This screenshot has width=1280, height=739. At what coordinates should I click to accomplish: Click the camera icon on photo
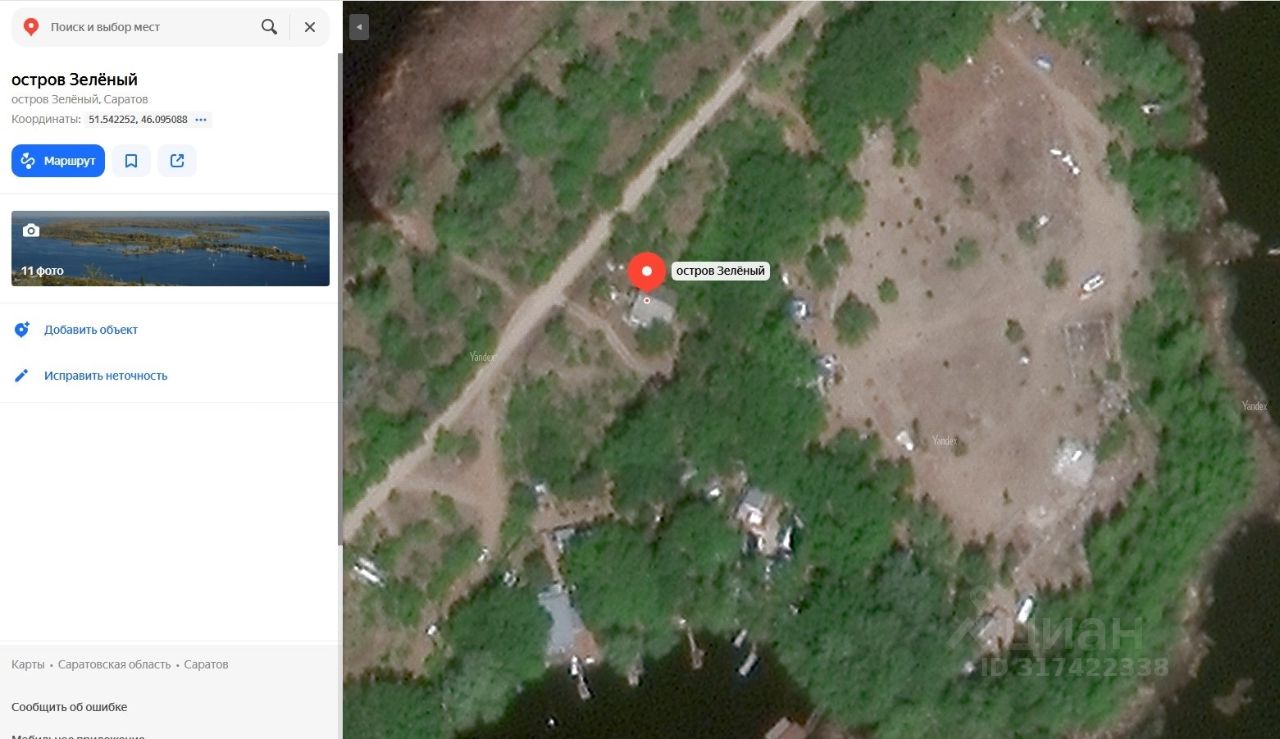[x=31, y=231]
